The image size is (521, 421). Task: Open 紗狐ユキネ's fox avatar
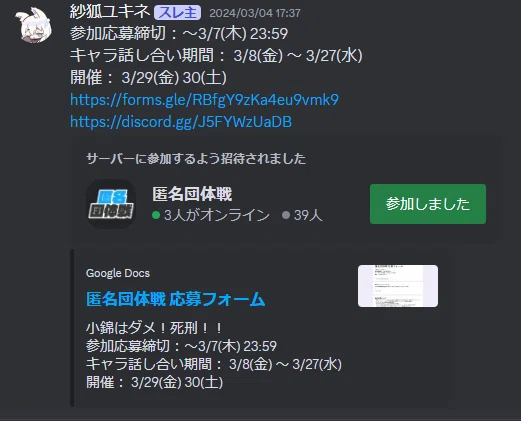coord(34,26)
